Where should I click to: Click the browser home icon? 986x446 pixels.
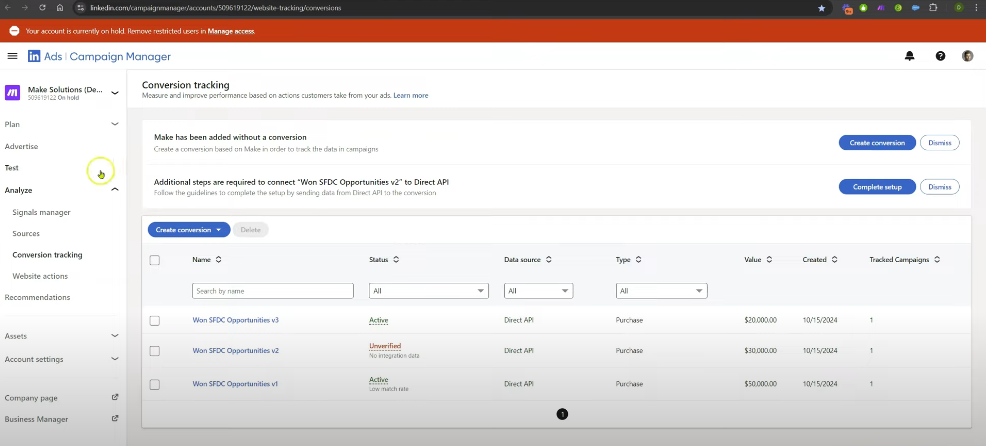[60, 8]
